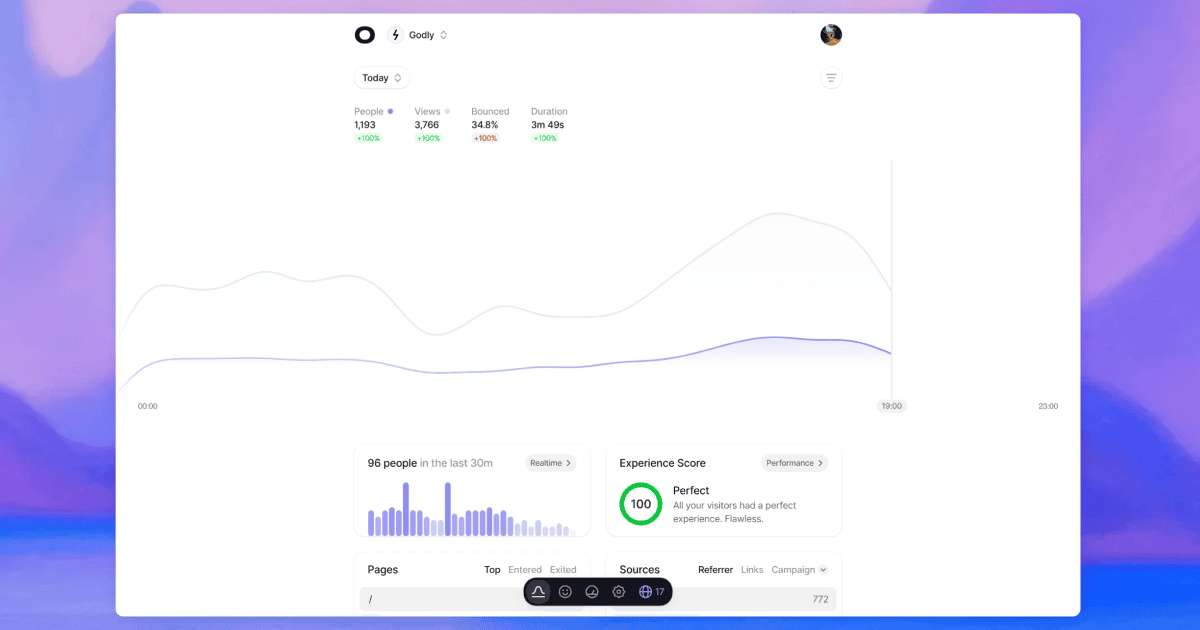Image resolution: width=1200 pixels, height=630 pixels.
Task: Expand the Godly site selector
Action: pos(428,35)
